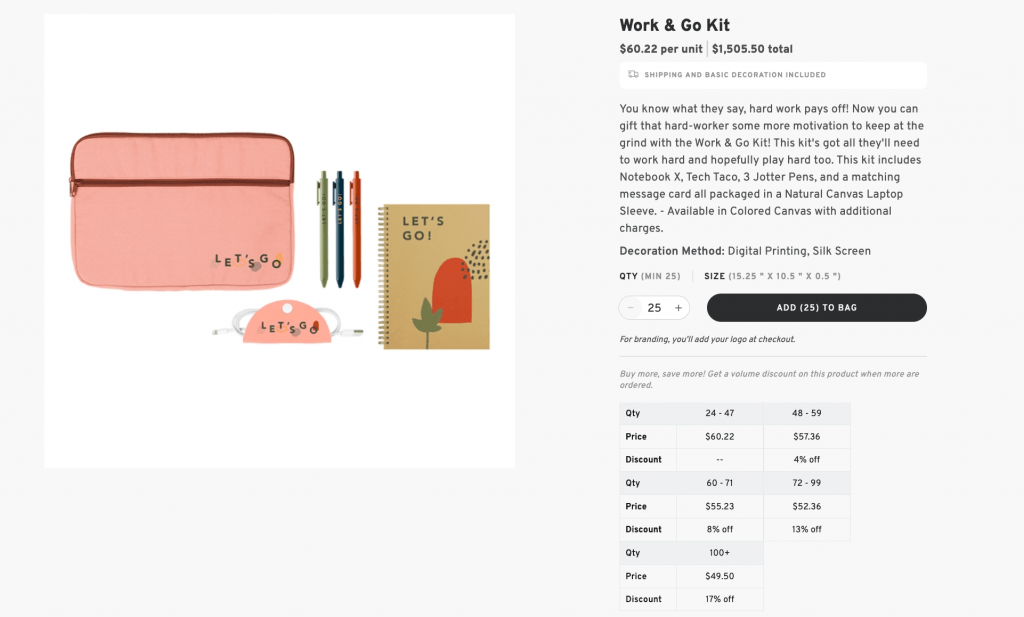Screen dimensions: 1024x617
Task: Click the branding logo checkout note
Action: pos(706,339)
